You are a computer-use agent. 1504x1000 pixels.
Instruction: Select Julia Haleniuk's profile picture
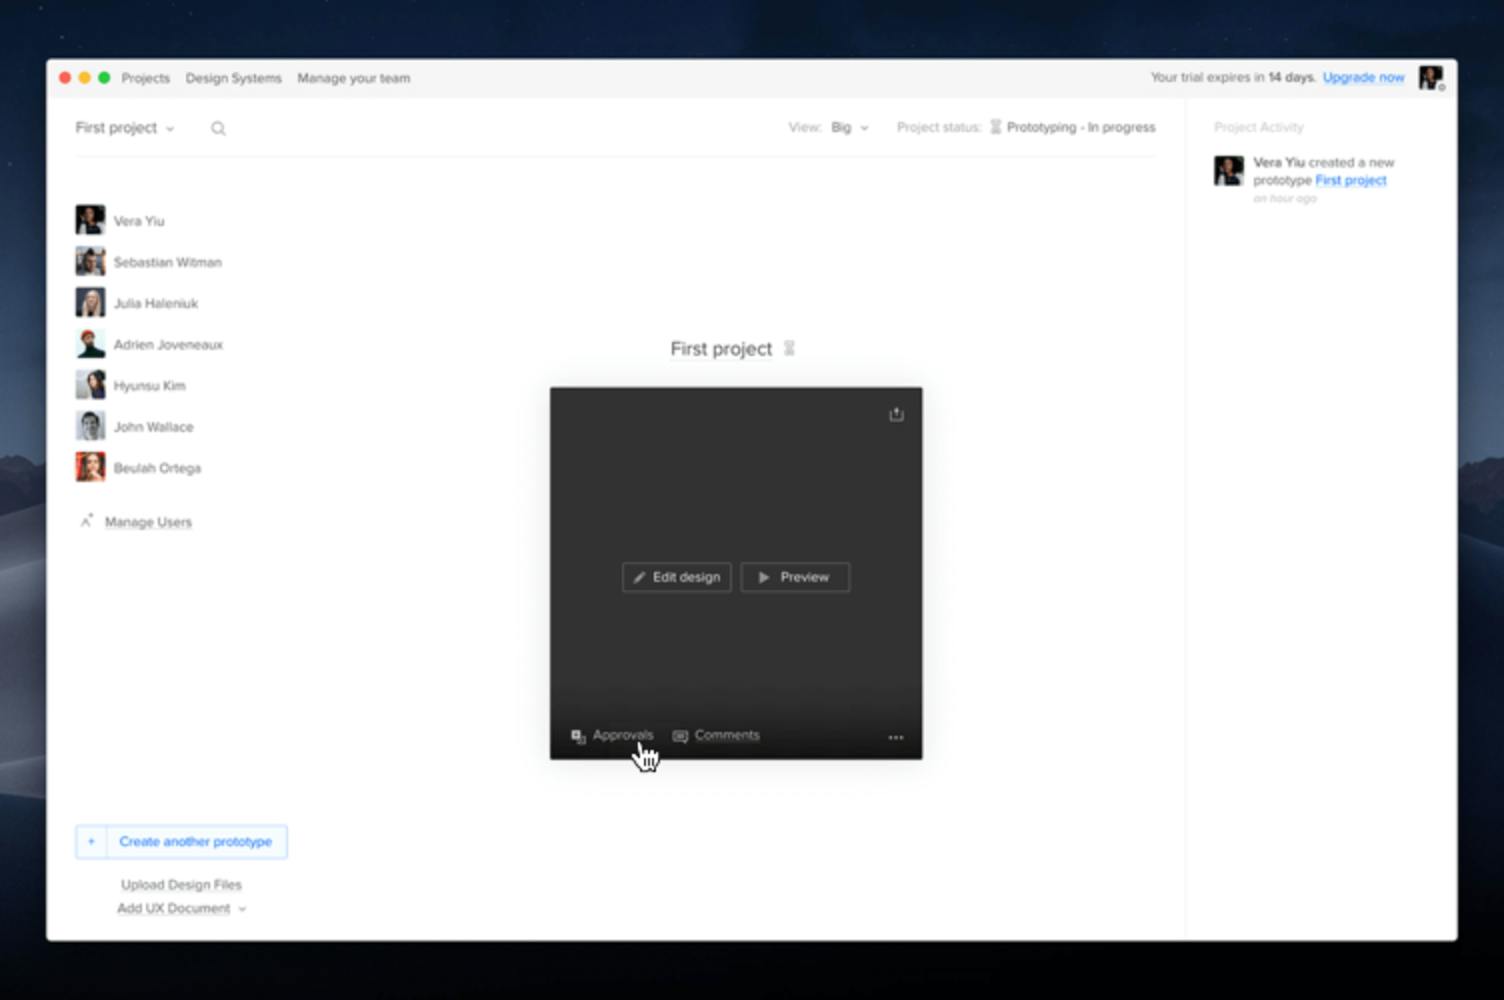click(x=89, y=301)
